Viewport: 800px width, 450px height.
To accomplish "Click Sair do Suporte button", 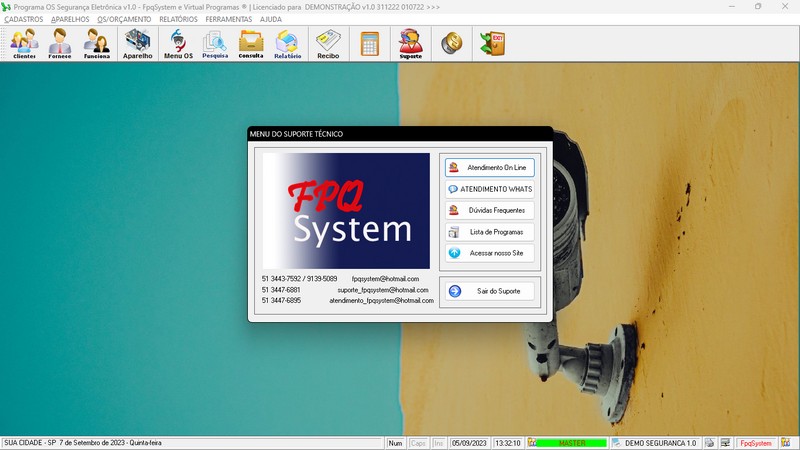I will pyautogui.click(x=490, y=291).
